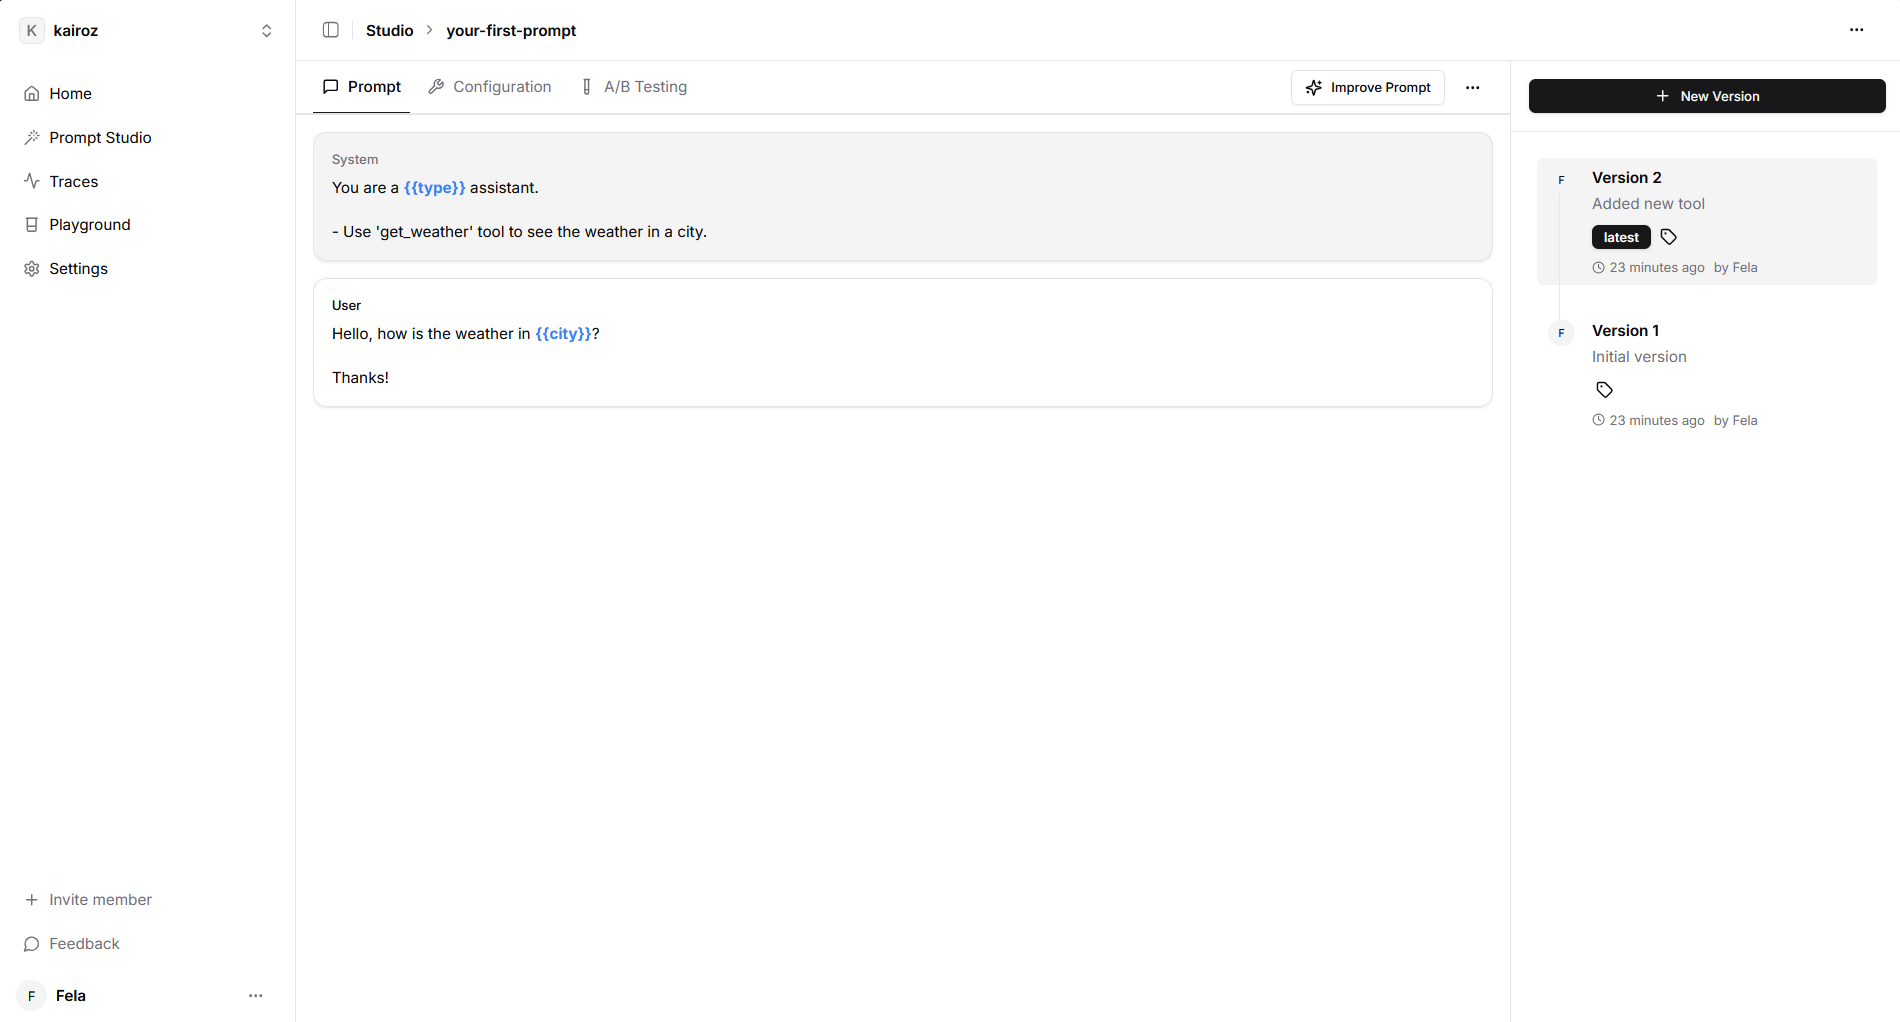Expand the kairoz workspace switcher
This screenshot has height=1022, width=1900.
point(266,31)
